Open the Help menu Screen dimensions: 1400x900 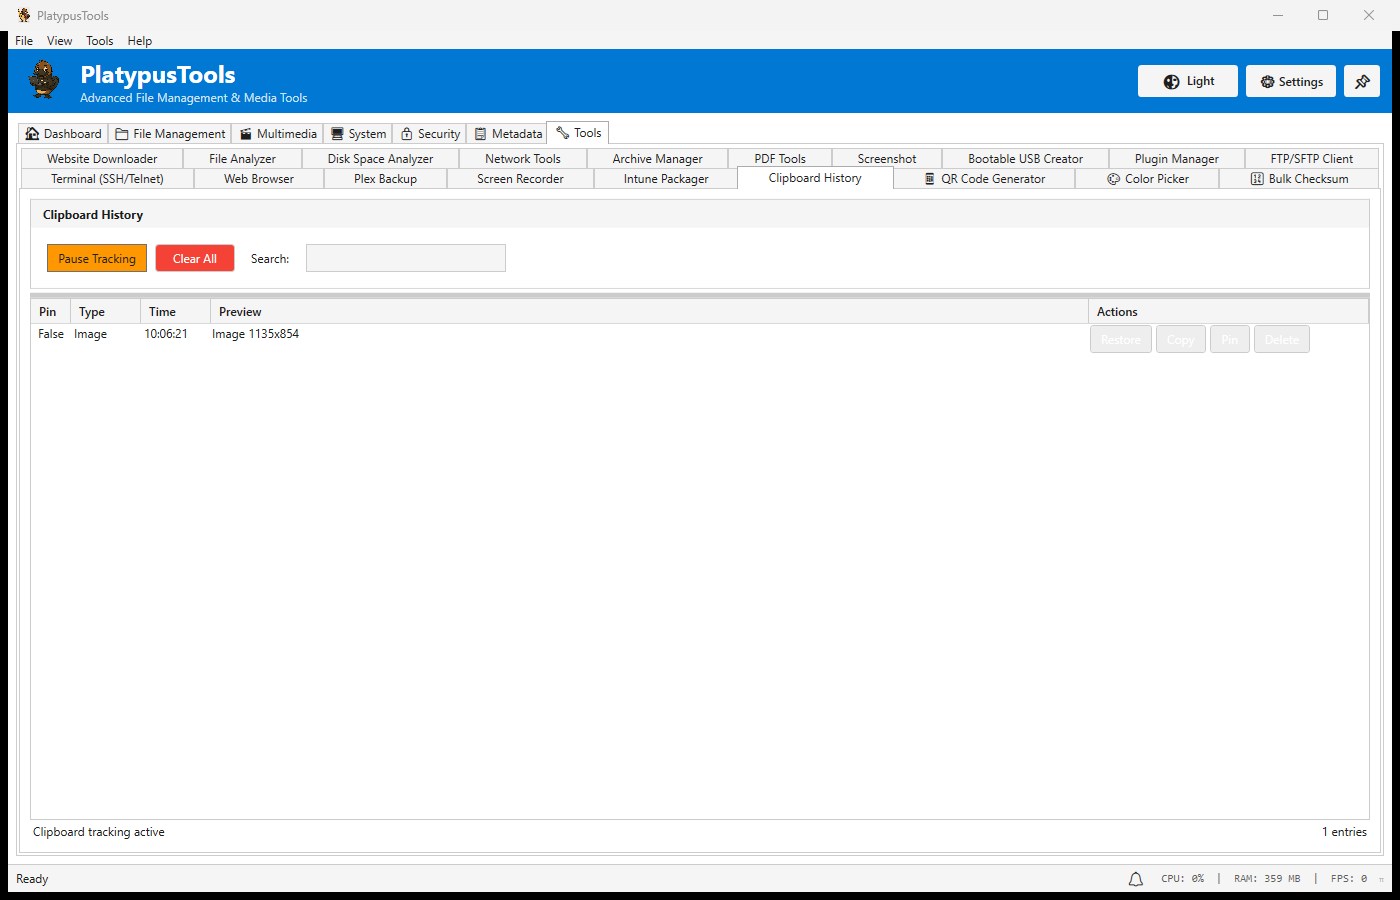click(x=140, y=41)
